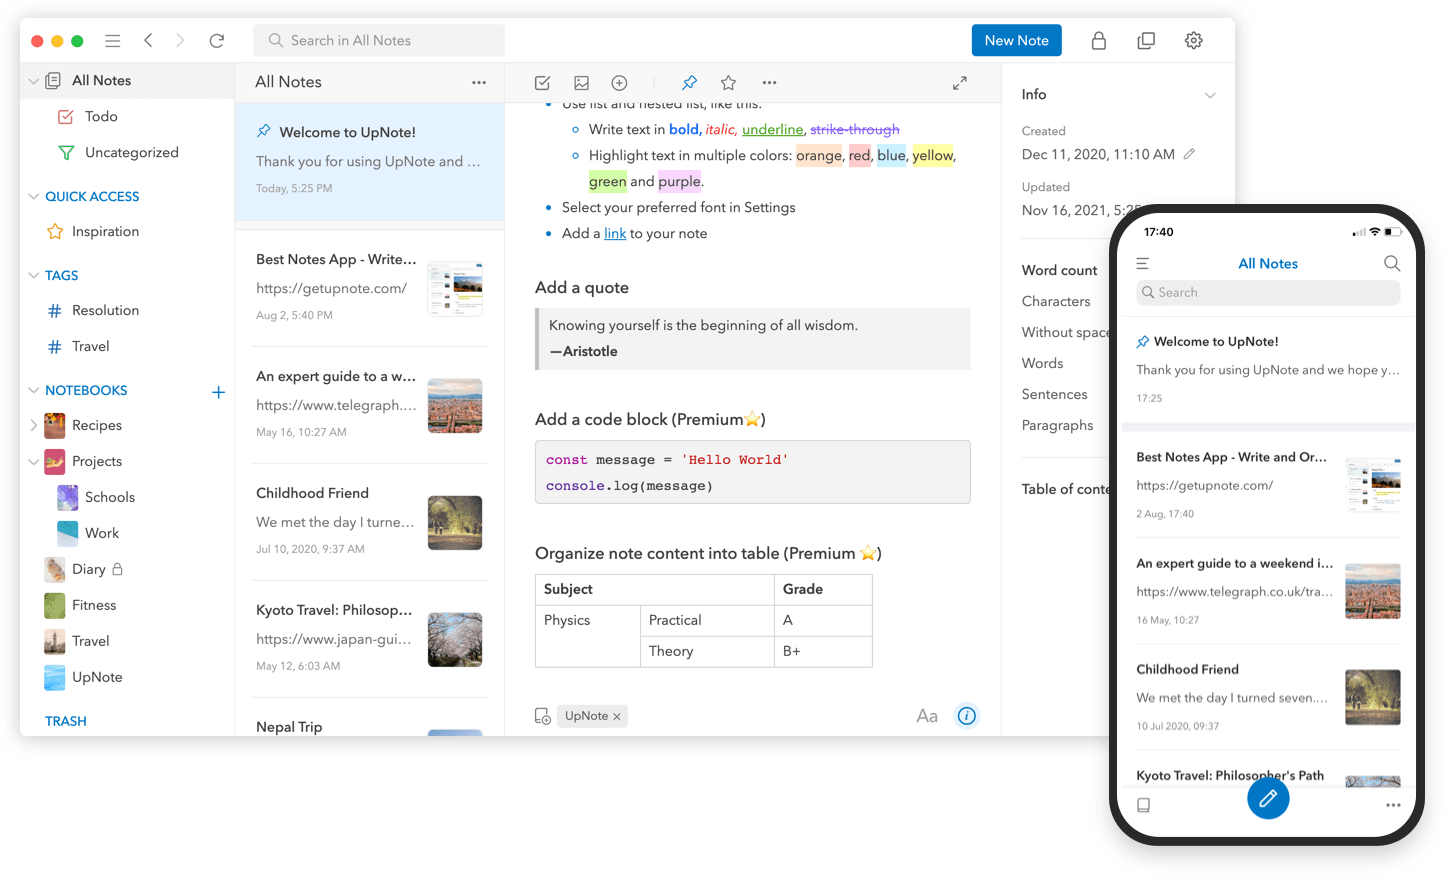Viewport: 1445px width, 876px height.
Task: Tap the phone notebook icon at bottom
Action: pos(1143,805)
